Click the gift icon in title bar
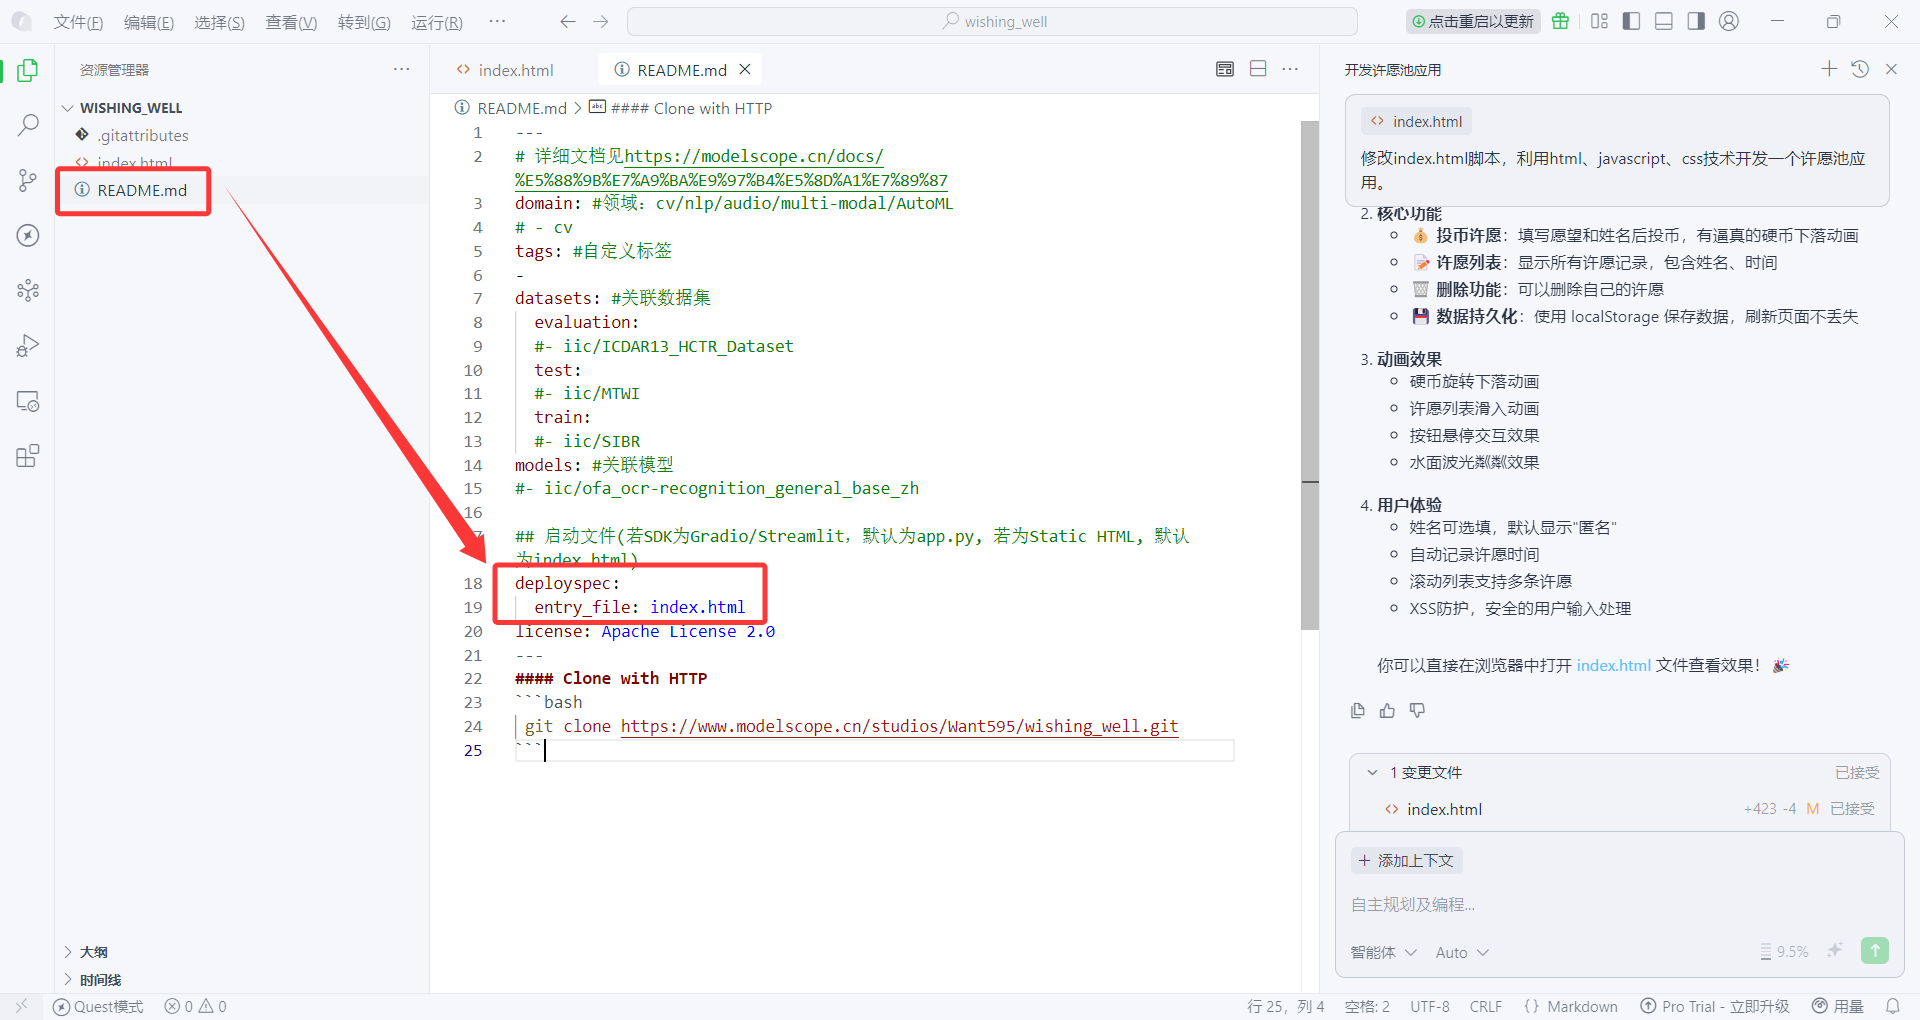The image size is (1920, 1020). (1560, 21)
